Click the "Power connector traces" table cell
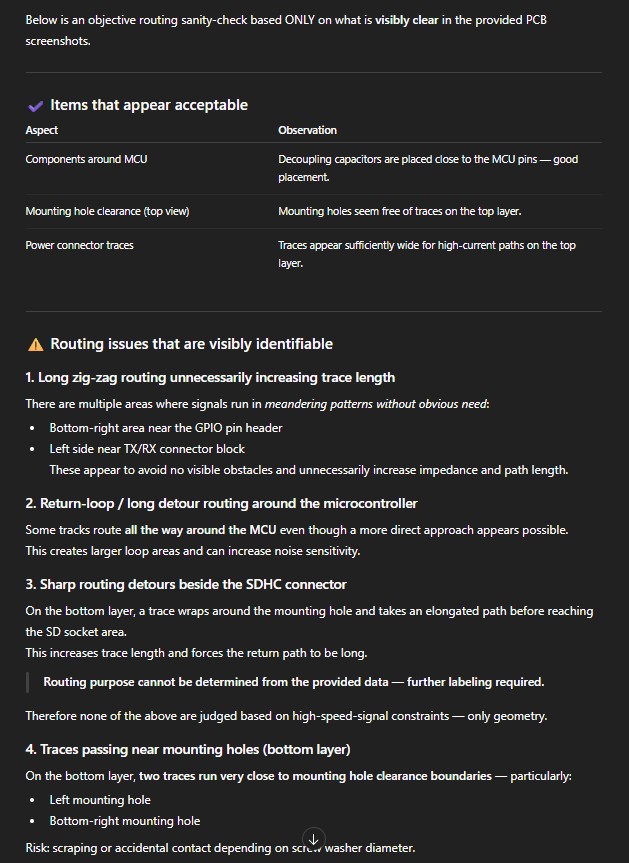 click(x=79, y=245)
